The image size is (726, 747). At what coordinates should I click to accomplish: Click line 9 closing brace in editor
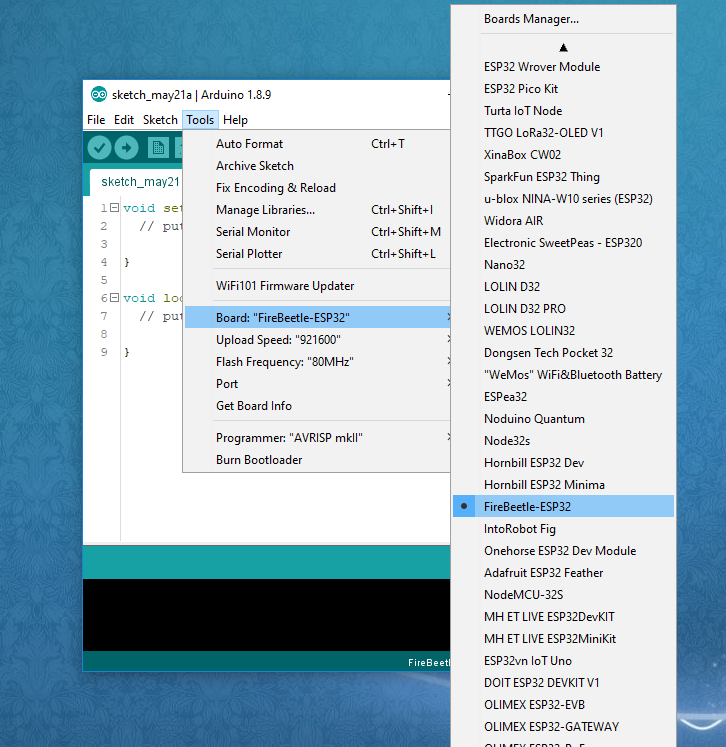(x=127, y=352)
